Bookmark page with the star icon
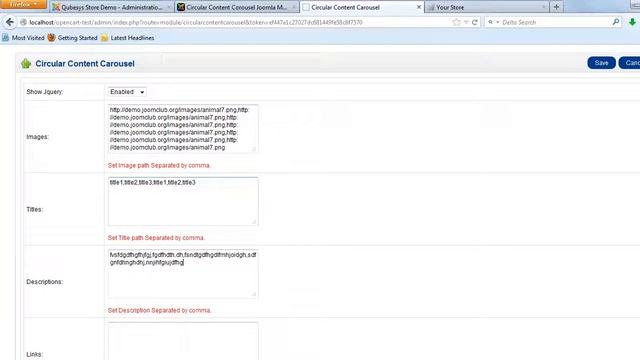Image resolution: width=640 pixels, height=360 pixels. [456, 22]
